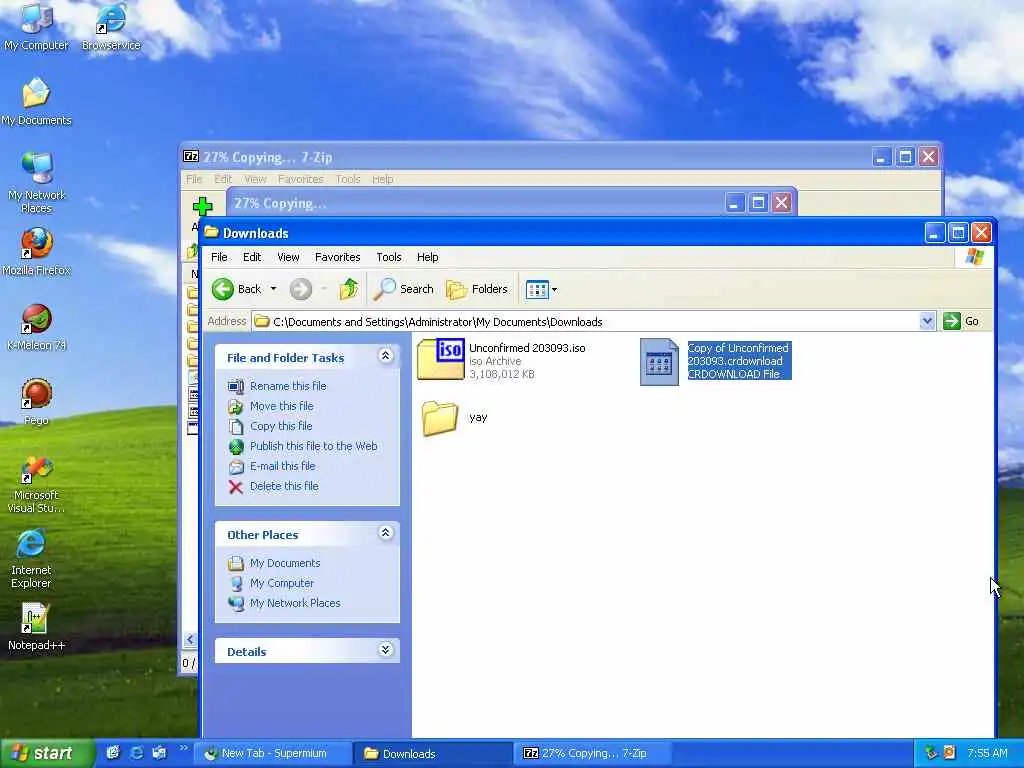Open Favorites menu in Downloads window

coord(338,257)
